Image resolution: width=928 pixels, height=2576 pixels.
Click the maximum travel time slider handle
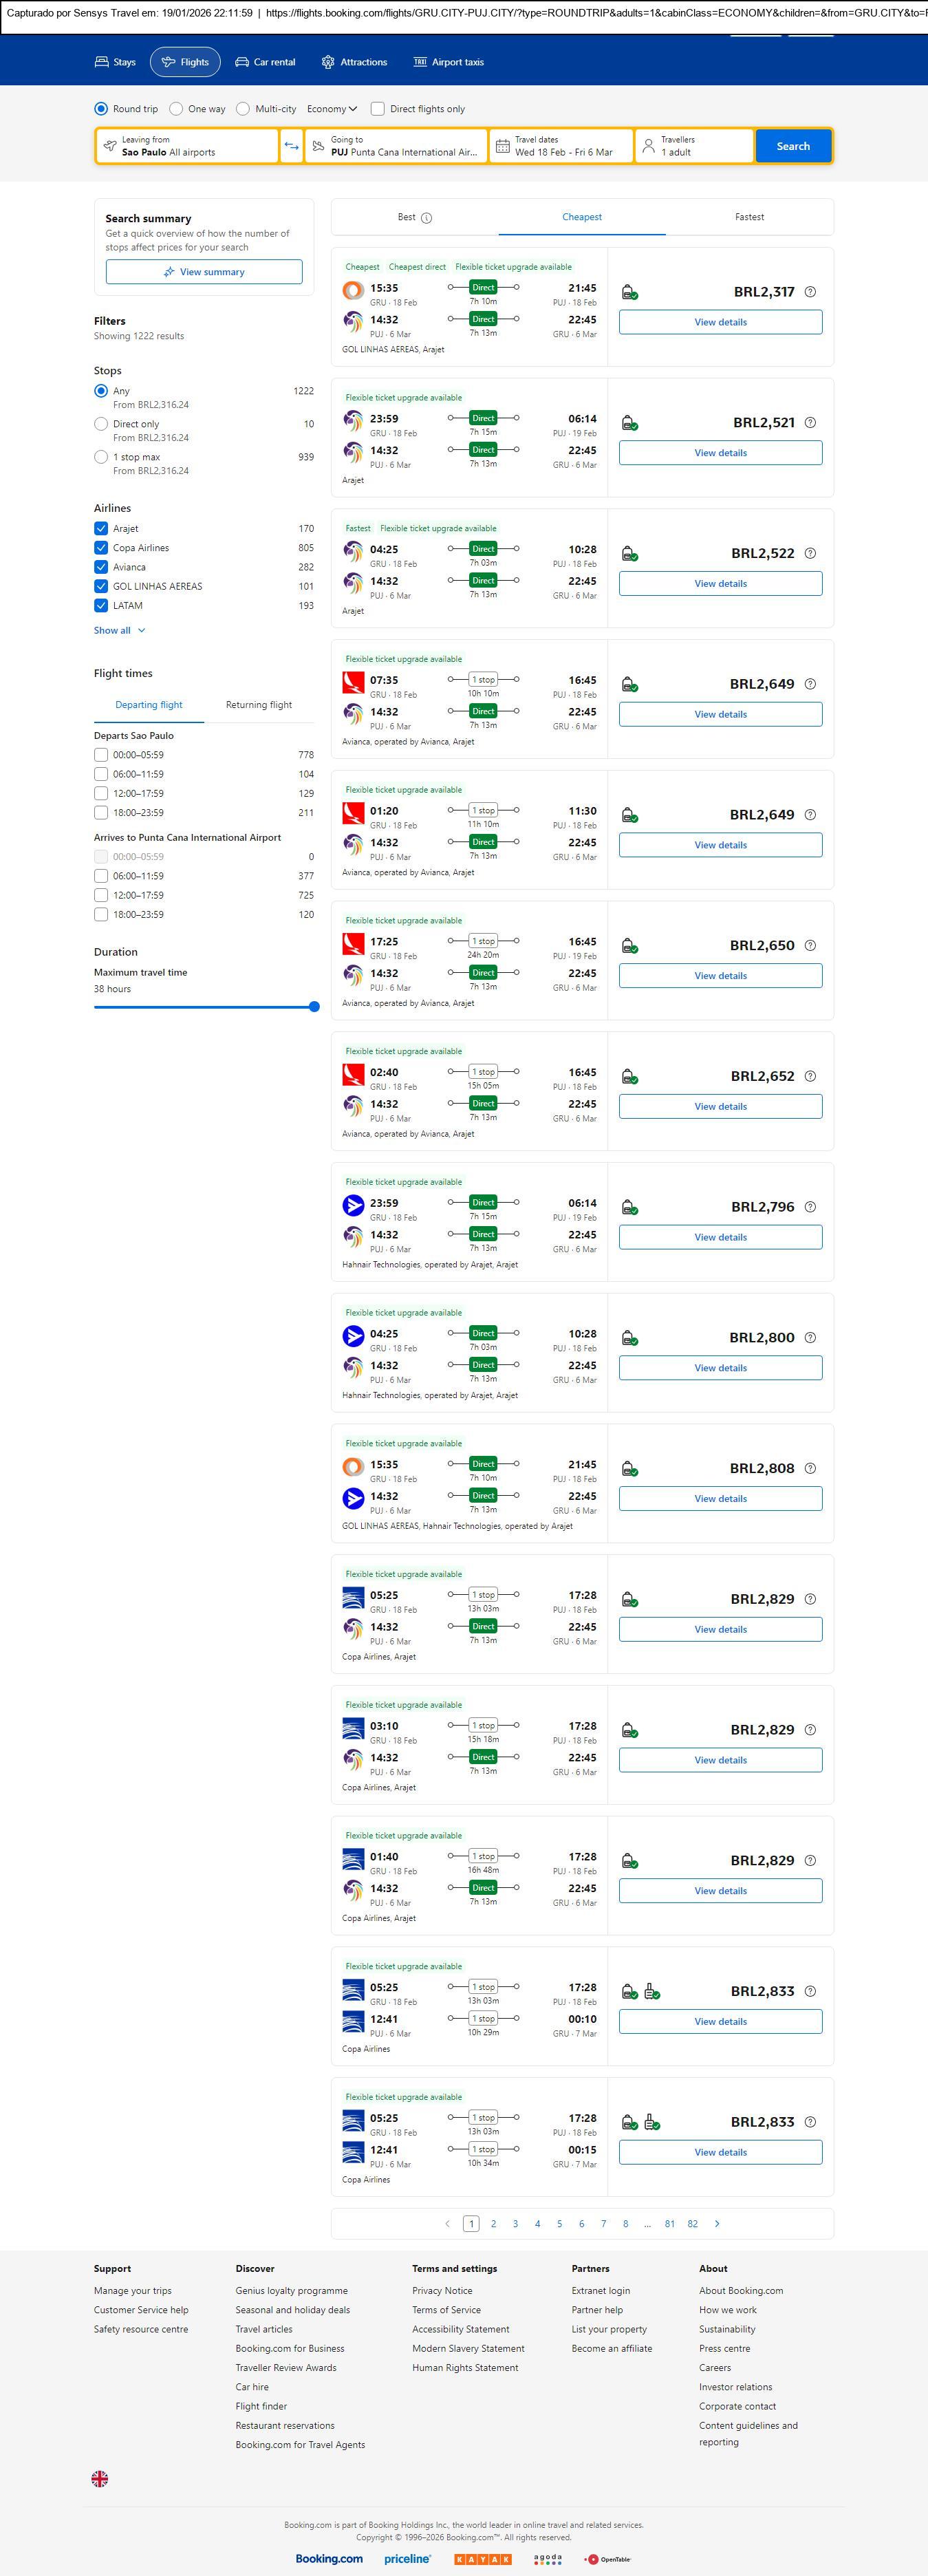[314, 1007]
